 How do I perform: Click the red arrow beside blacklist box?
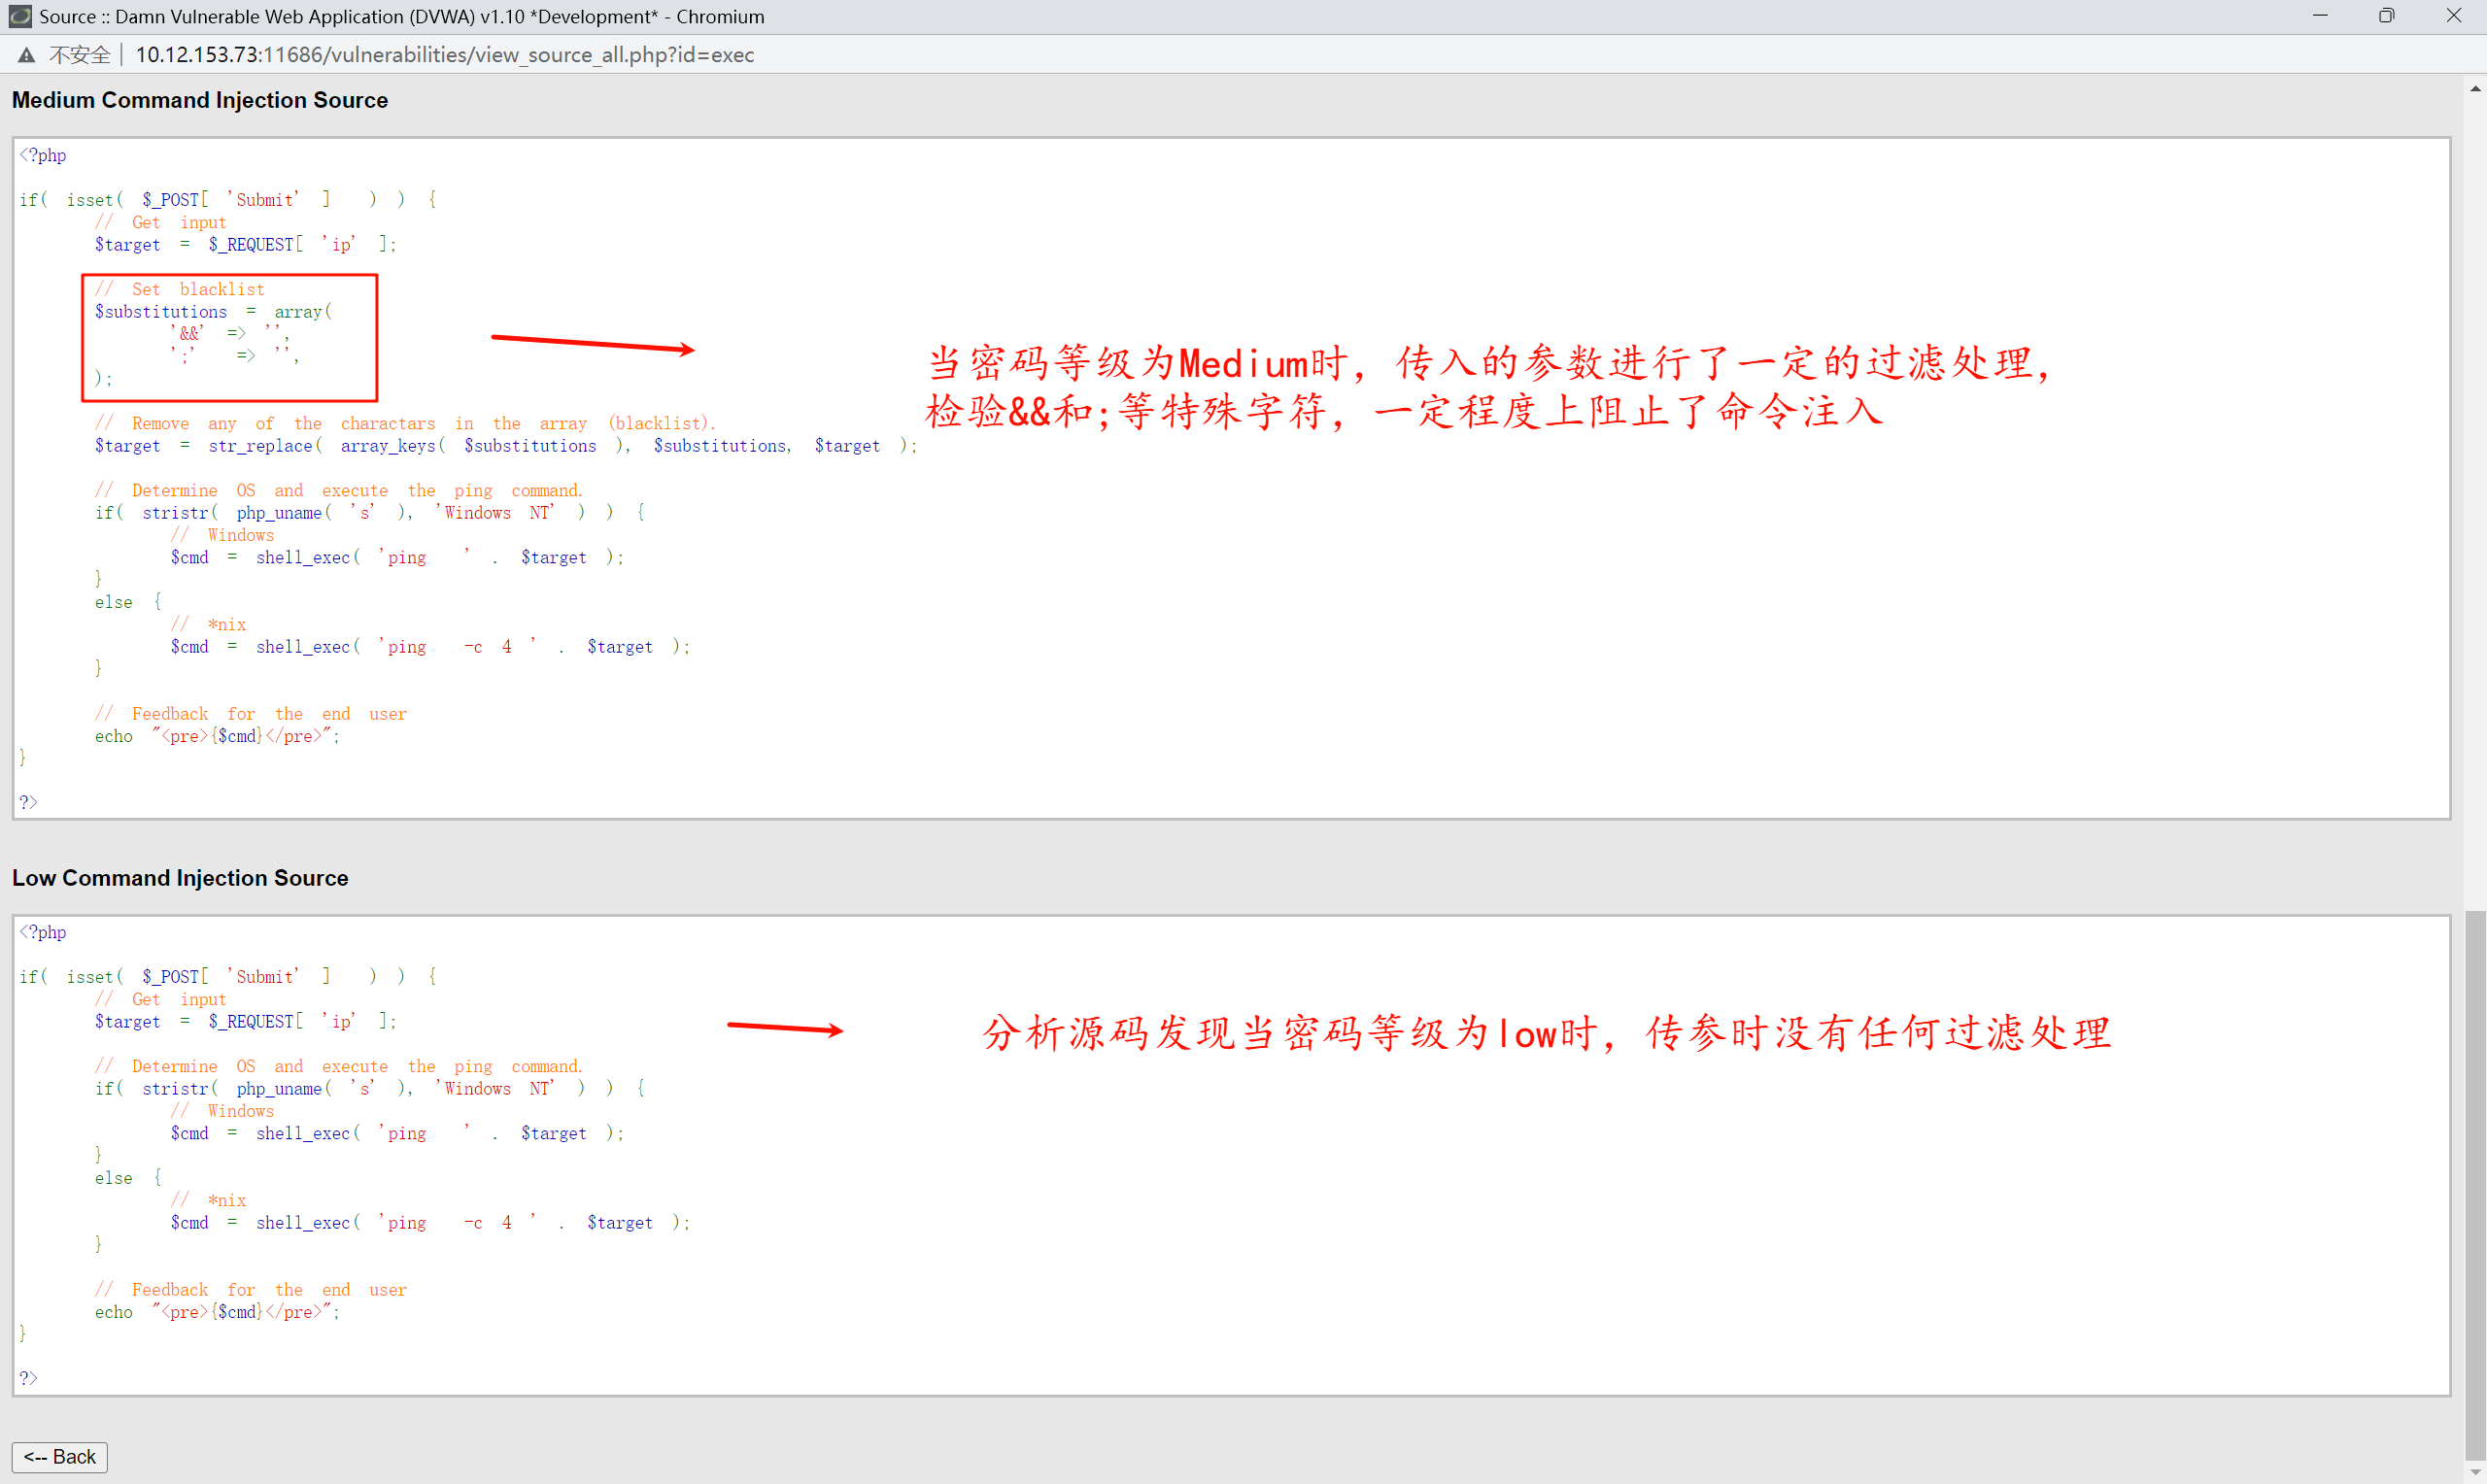593,344
